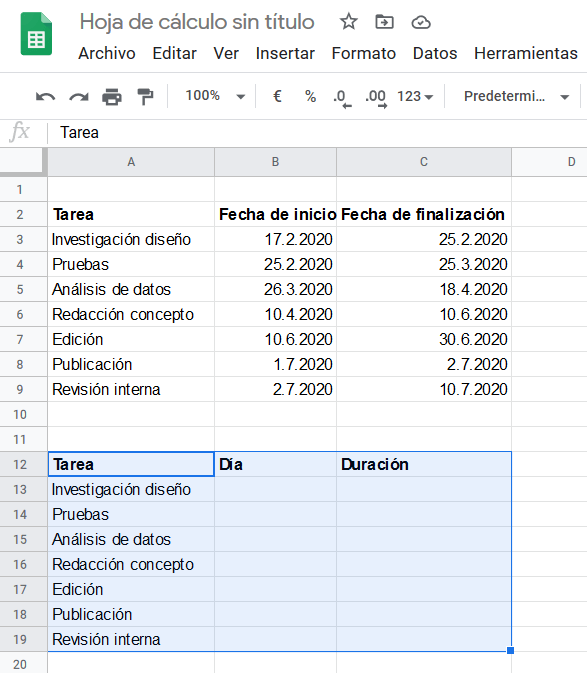Star the spreadsheet document
Viewport: 587px width, 673px height.
[x=348, y=21]
